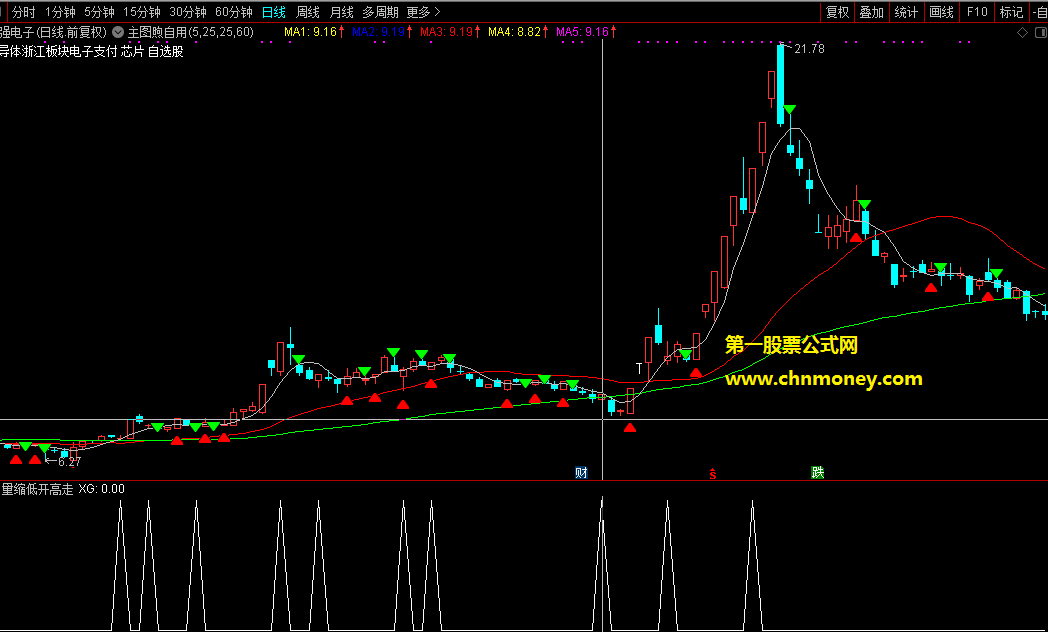Click the 量缩低开高走 sub-indicator name
Image resolution: width=1048 pixels, height=632 pixels.
[x=37, y=489]
